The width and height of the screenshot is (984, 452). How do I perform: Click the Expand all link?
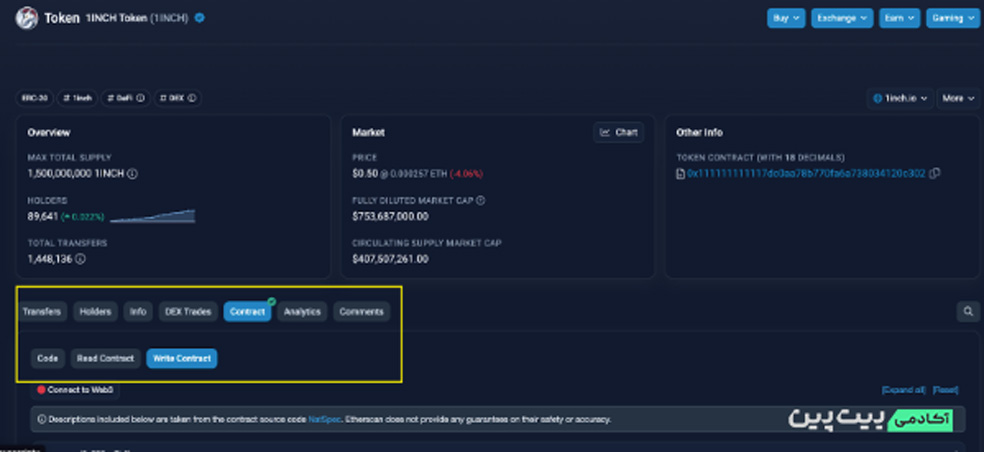point(904,390)
